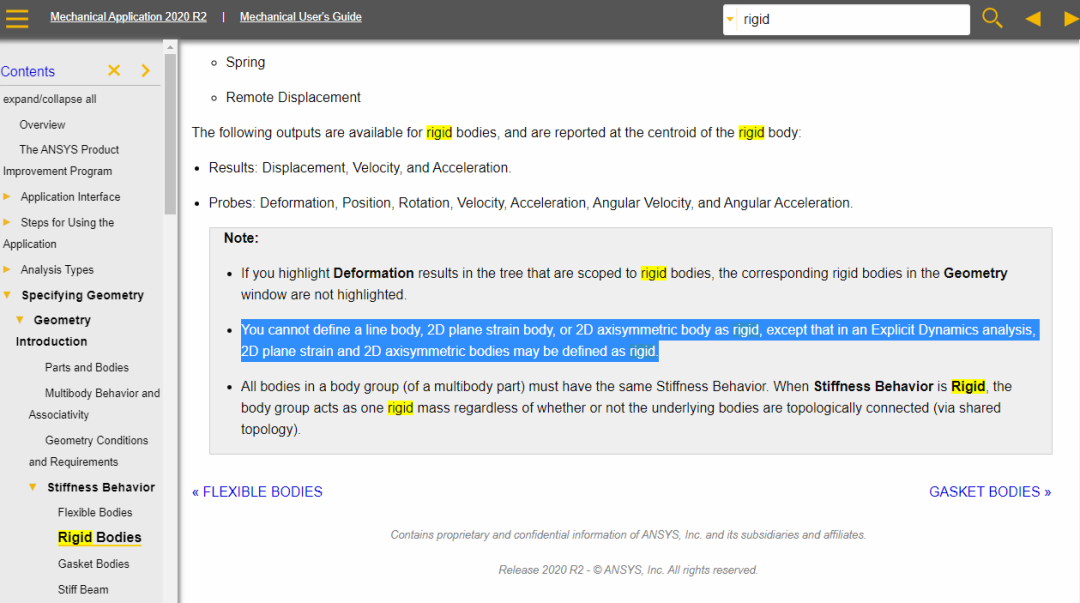This screenshot has width=1080, height=603.
Task: Collapse Geometry Introduction arrow
Action: [x=20, y=320]
